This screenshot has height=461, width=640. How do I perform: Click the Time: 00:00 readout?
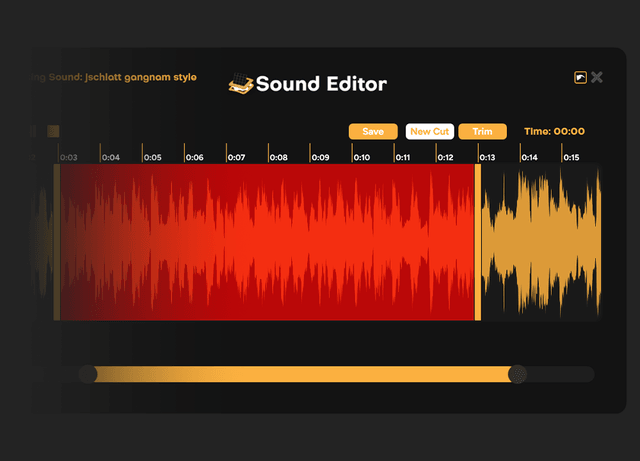coord(554,131)
